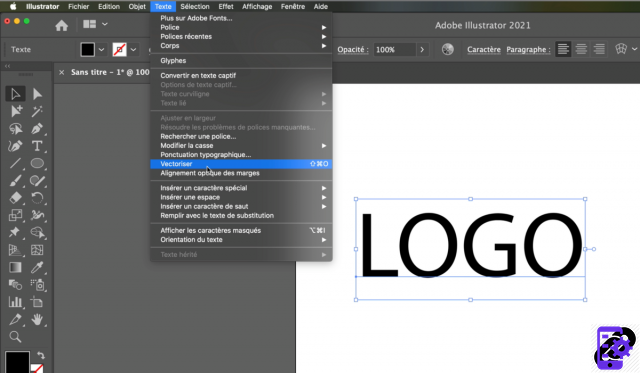Open the stroke color dropdown arrow
The height and width of the screenshot is (373, 640).
point(133,49)
